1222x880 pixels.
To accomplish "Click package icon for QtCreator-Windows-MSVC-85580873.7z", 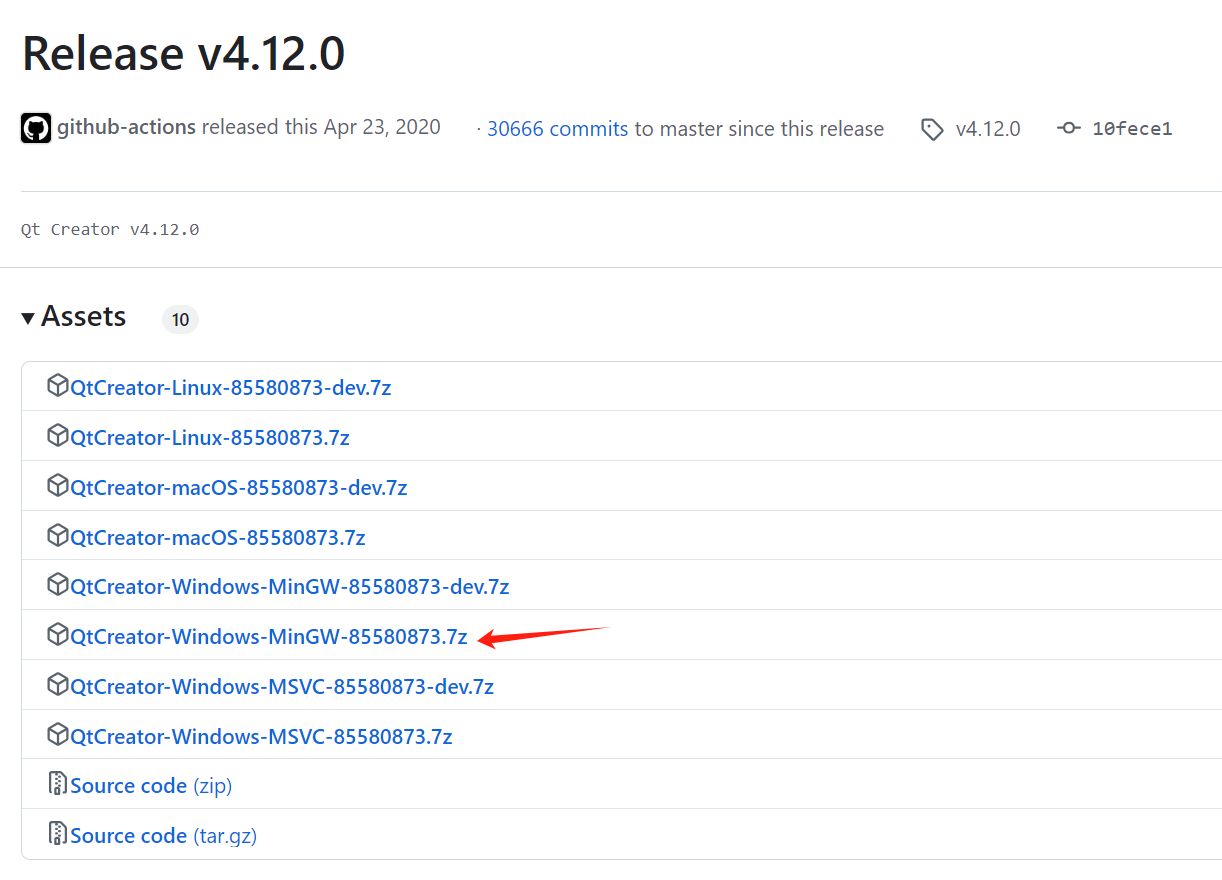I will [x=58, y=735].
